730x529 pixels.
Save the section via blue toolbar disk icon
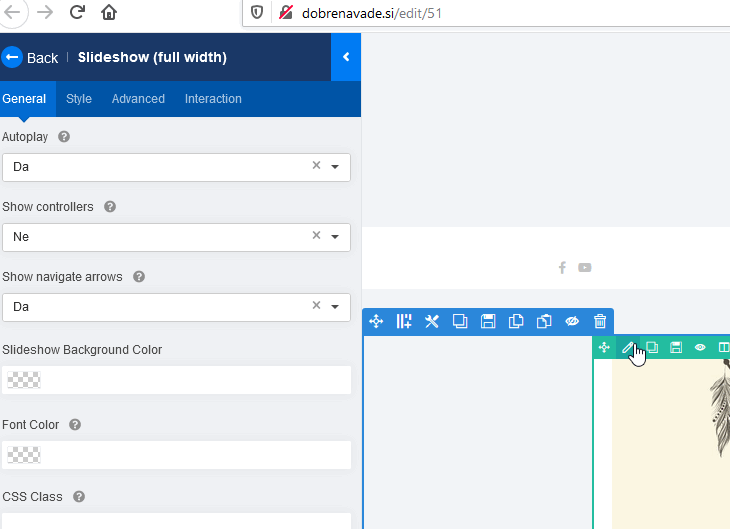pos(488,321)
